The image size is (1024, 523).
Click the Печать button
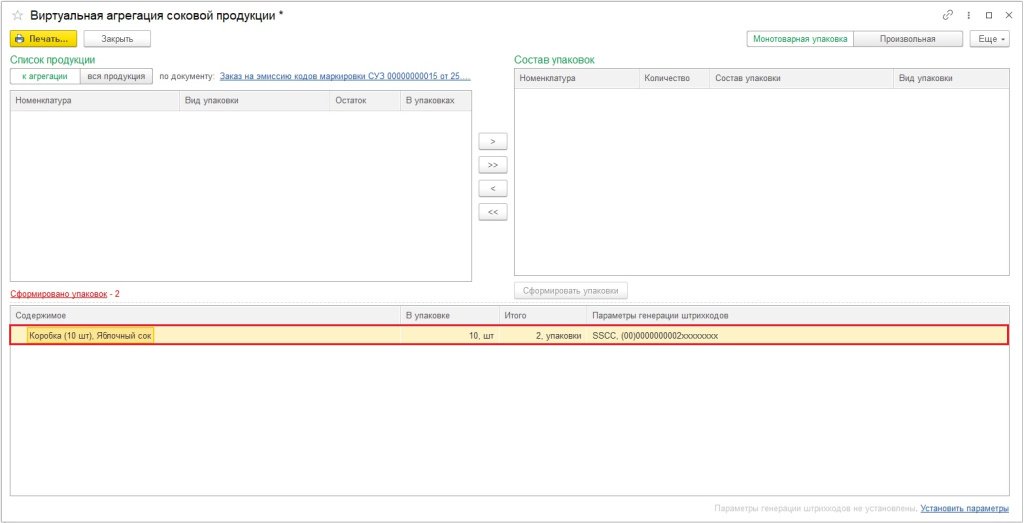click(x=43, y=38)
